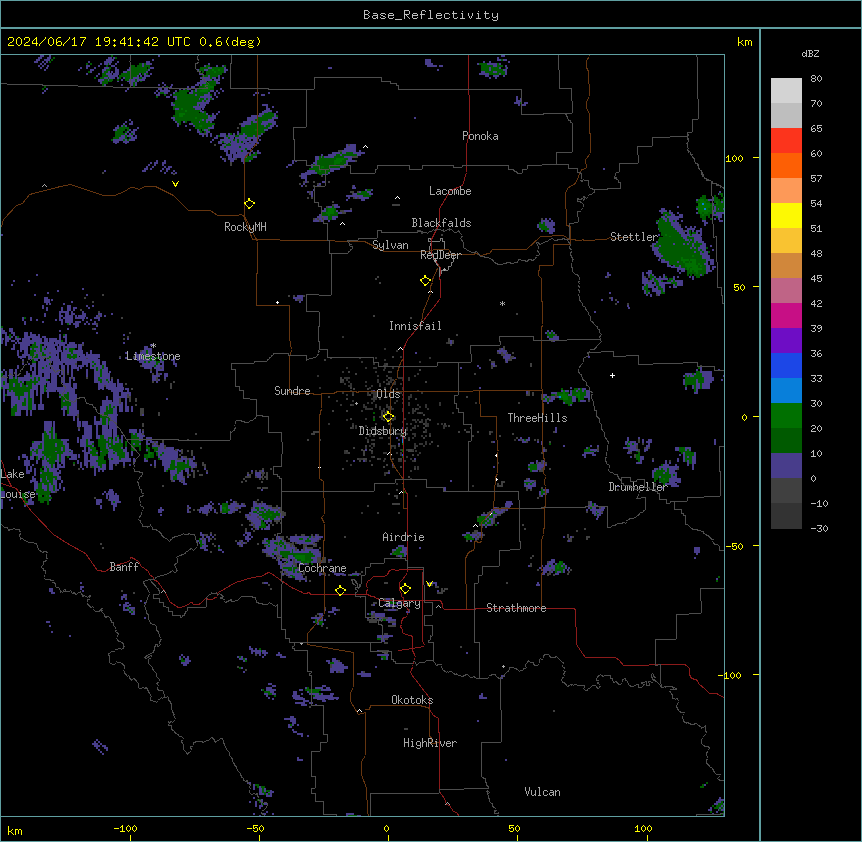Click the HighRiver label
This screenshot has width=862, height=842.
tap(430, 743)
